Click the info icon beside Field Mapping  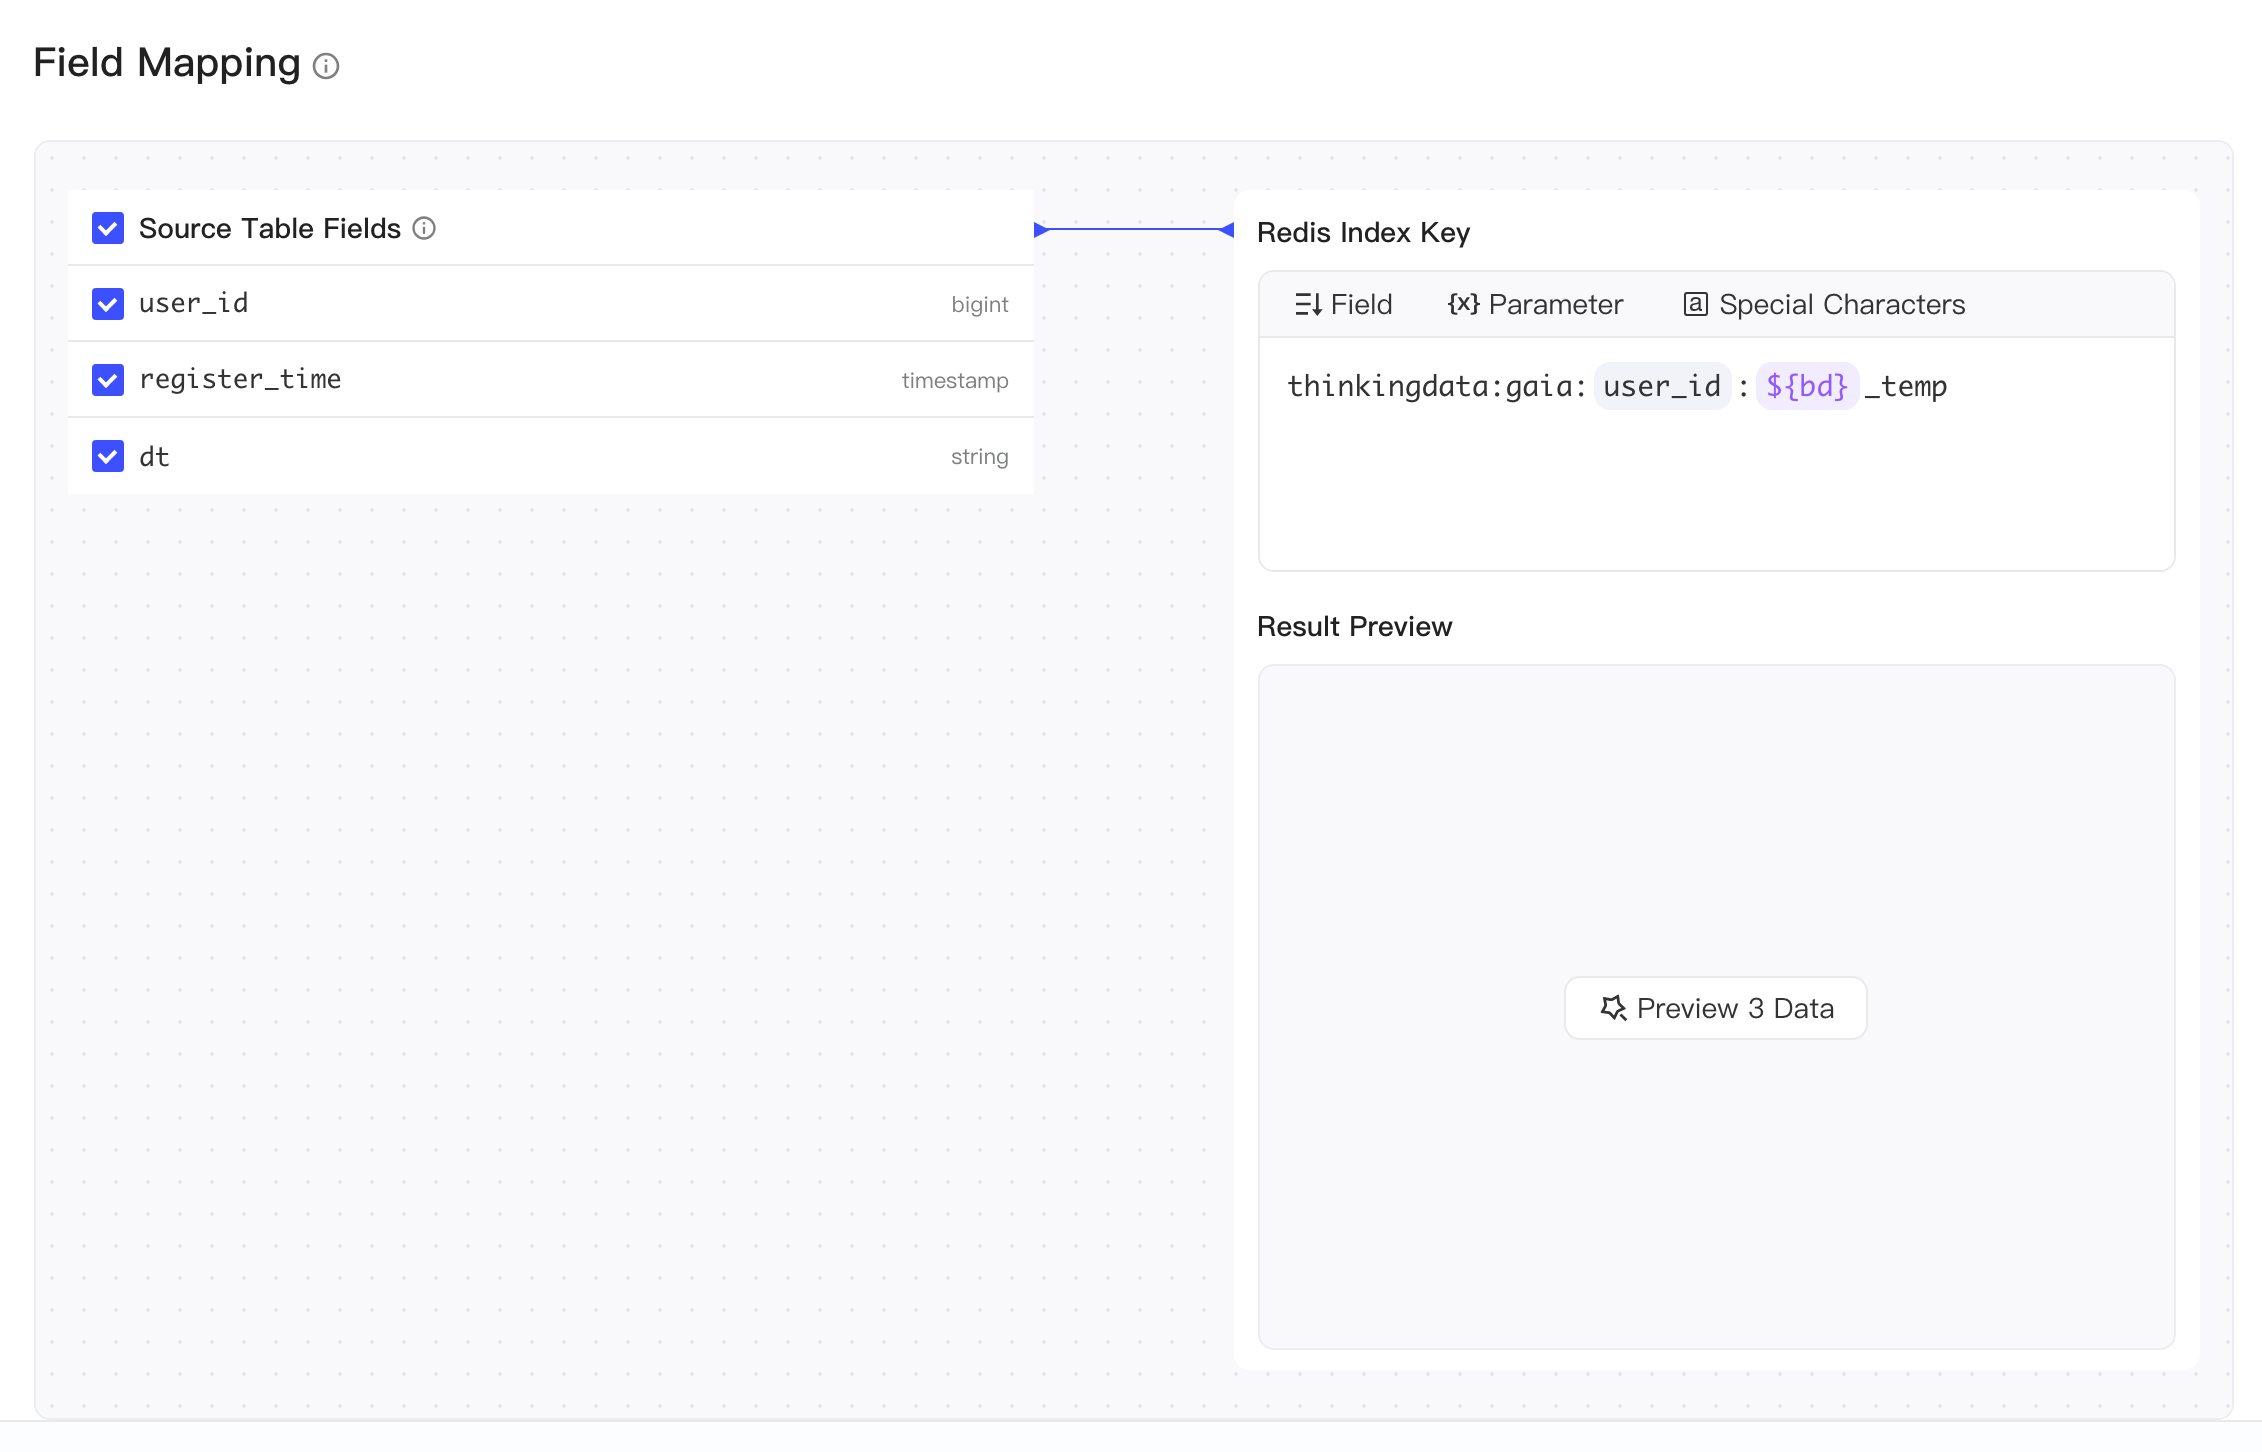point(326,66)
